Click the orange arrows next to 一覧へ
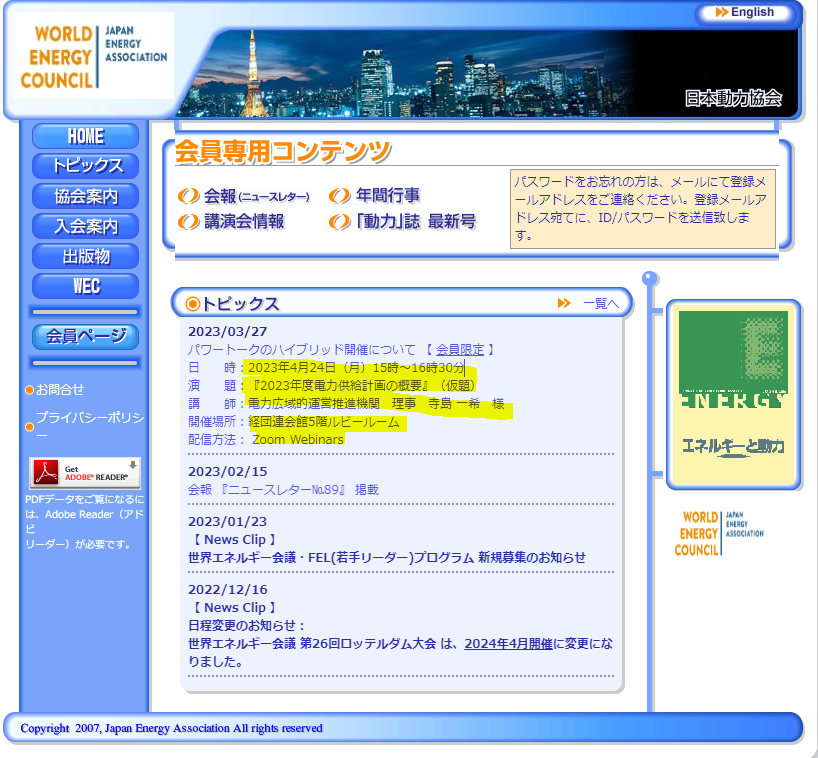 coord(564,303)
